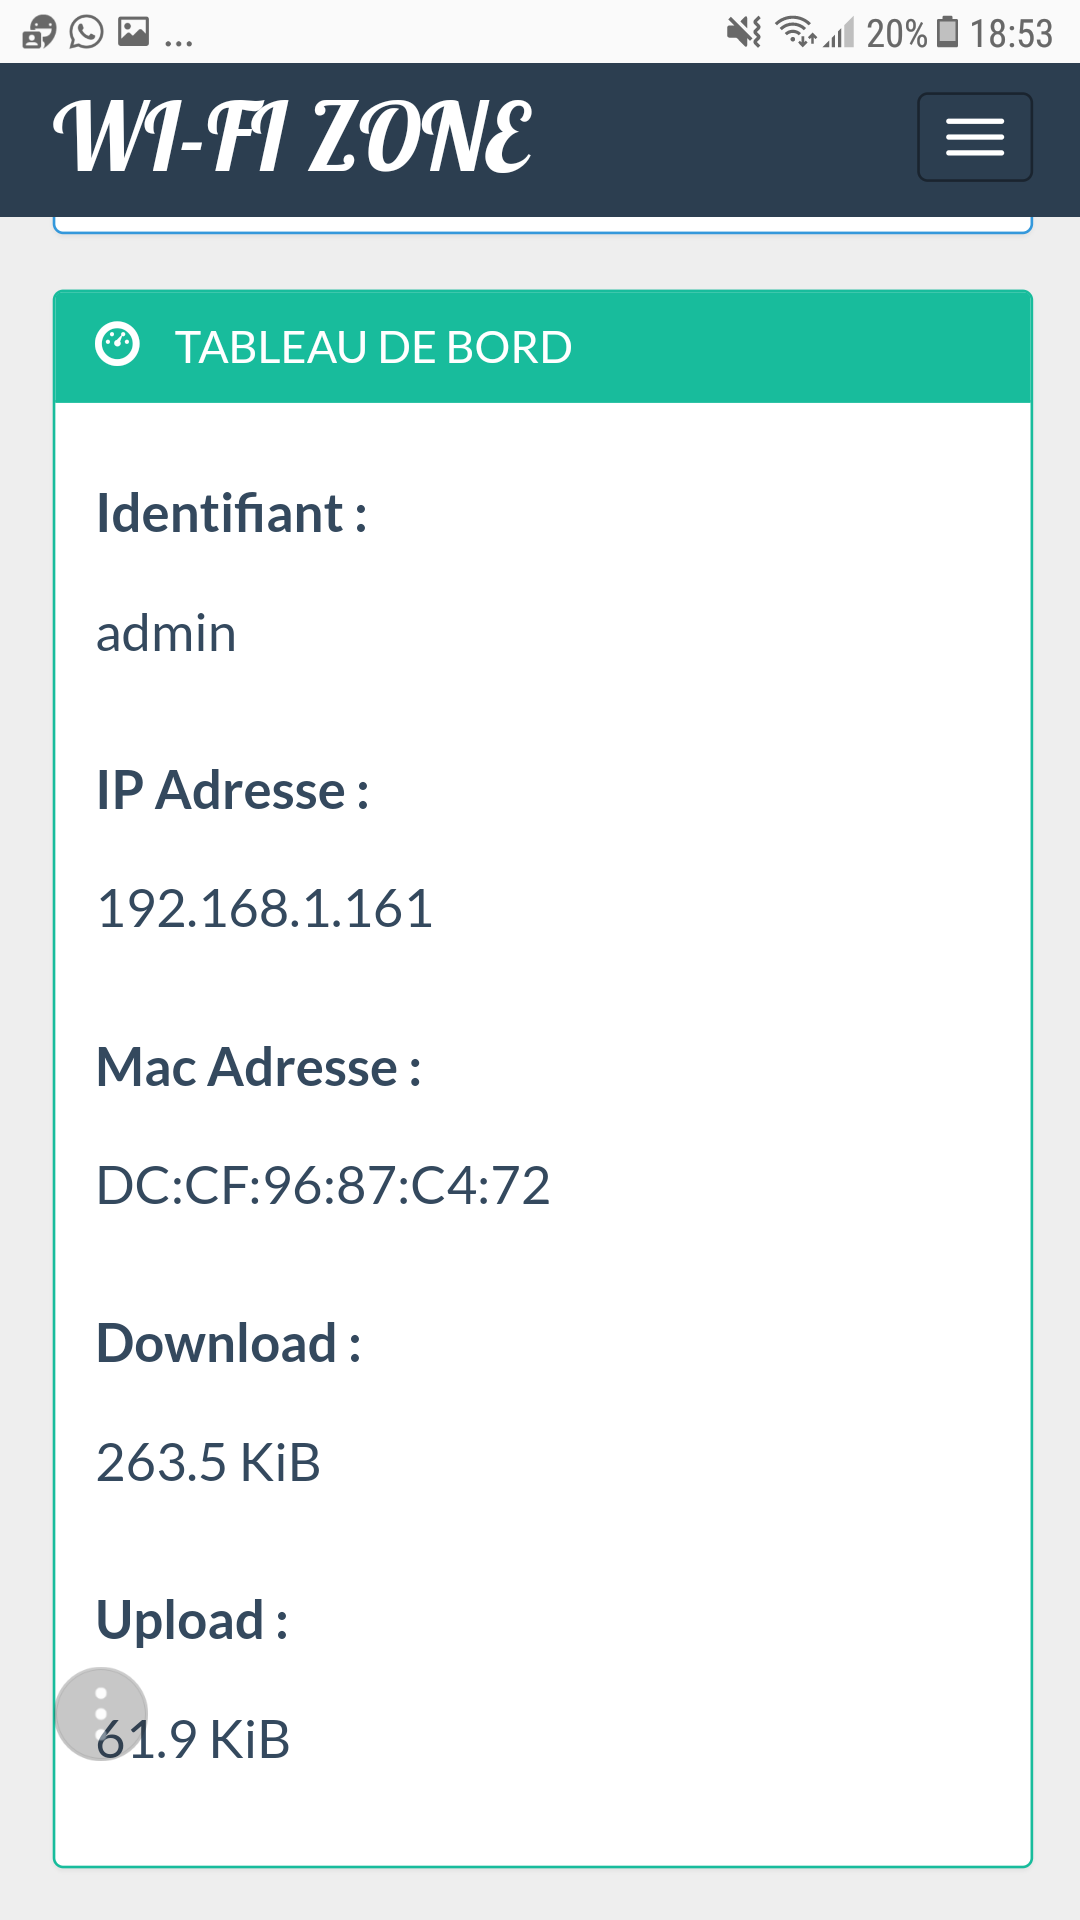The height and width of the screenshot is (1920, 1080).
Task: Tap the image notification icon in status bar
Action: click(133, 32)
